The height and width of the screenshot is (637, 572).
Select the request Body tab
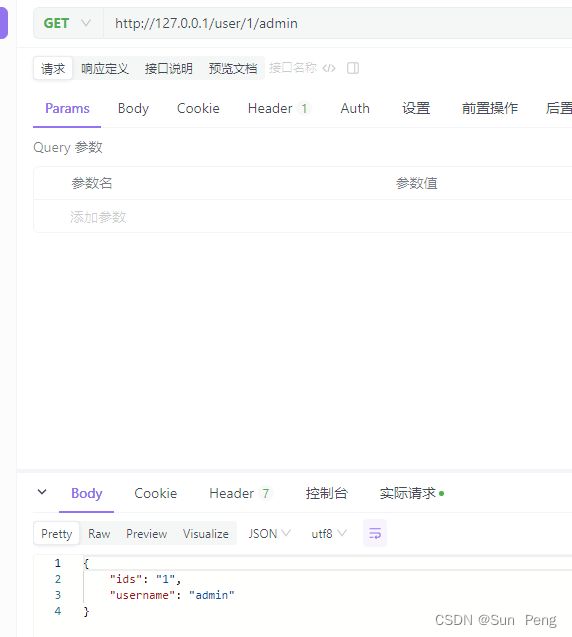pyautogui.click(x=133, y=108)
